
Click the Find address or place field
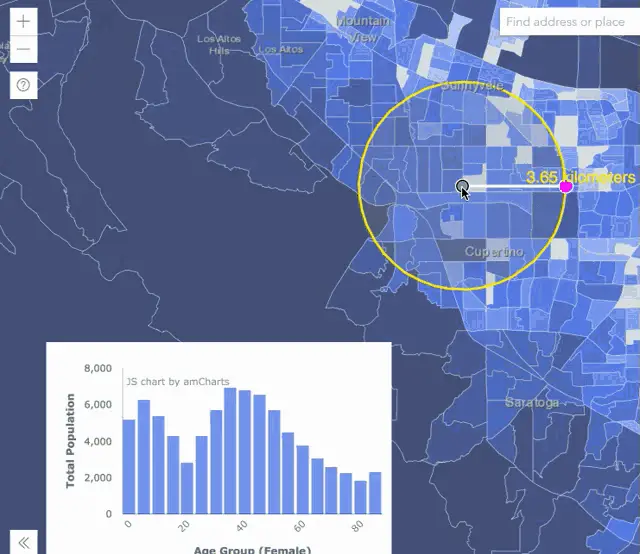pyautogui.click(x=570, y=22)
